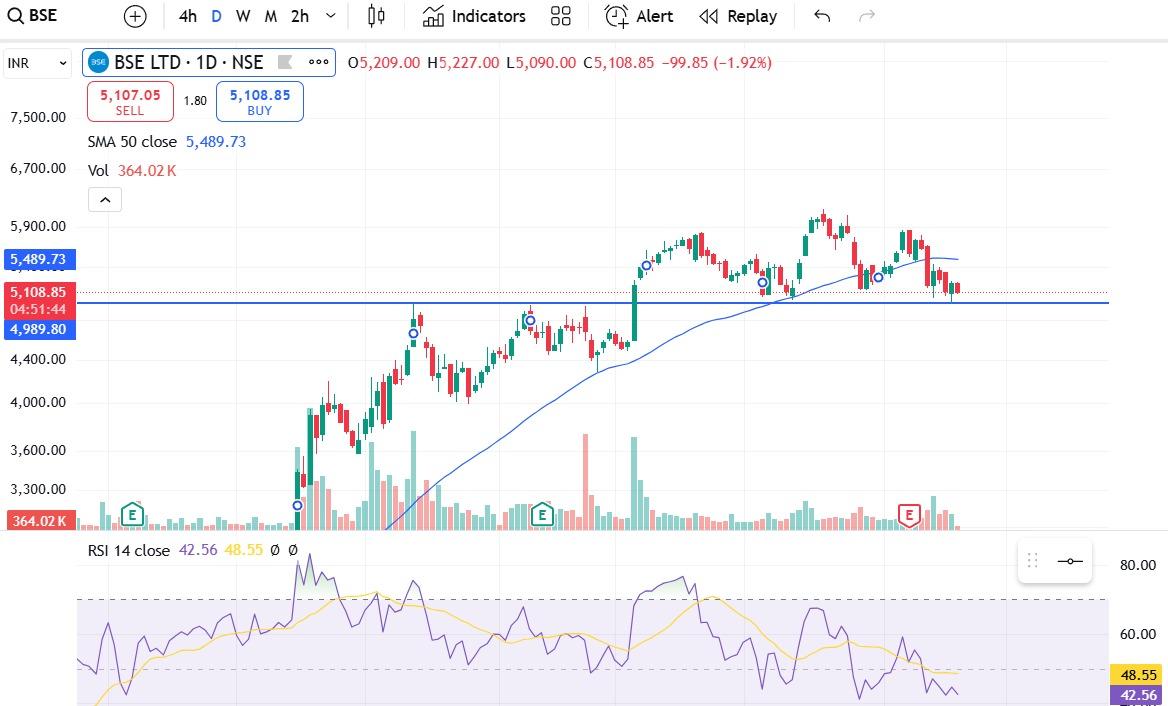
Task: Expand the timeframe dropdown arrow
Action: click(x=331, y=16)
